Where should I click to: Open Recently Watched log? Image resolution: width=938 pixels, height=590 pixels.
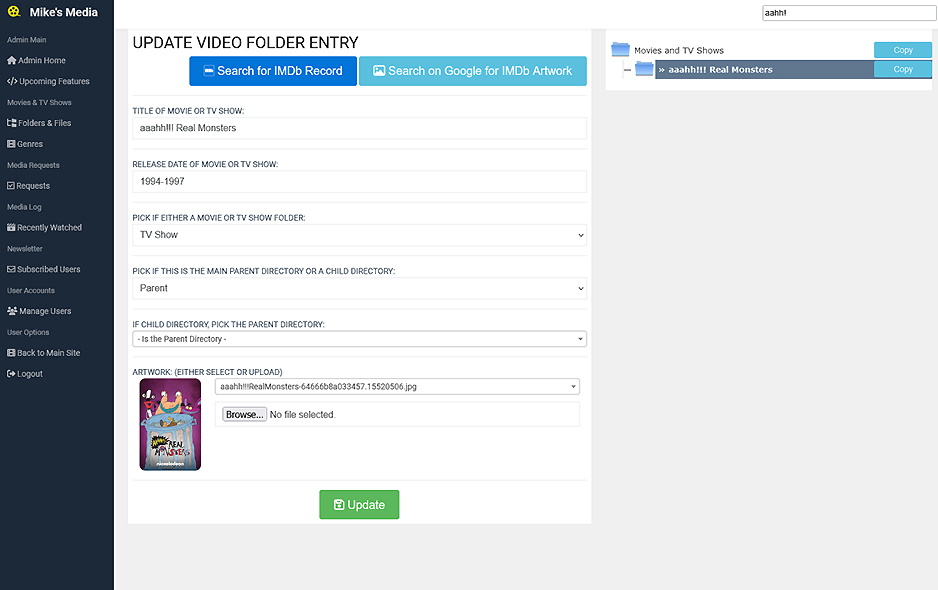tap(49, 228)
